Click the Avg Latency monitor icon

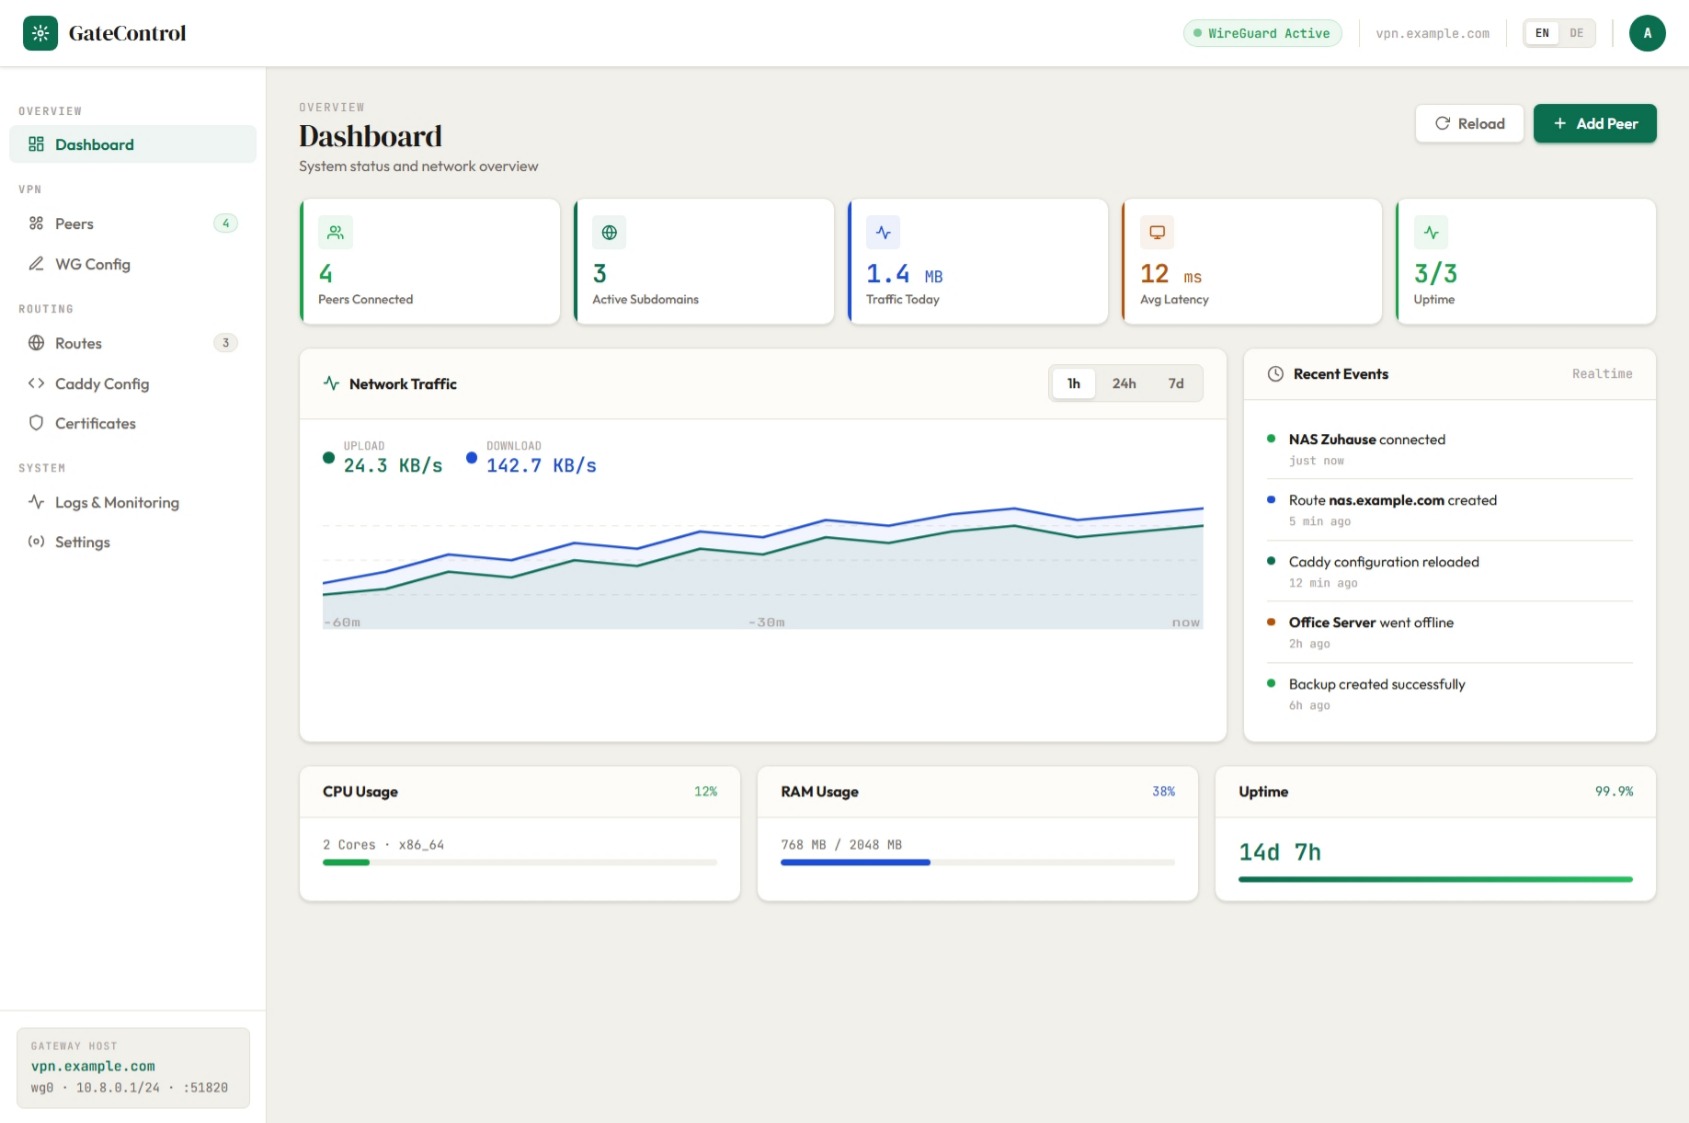(1157, 233)
